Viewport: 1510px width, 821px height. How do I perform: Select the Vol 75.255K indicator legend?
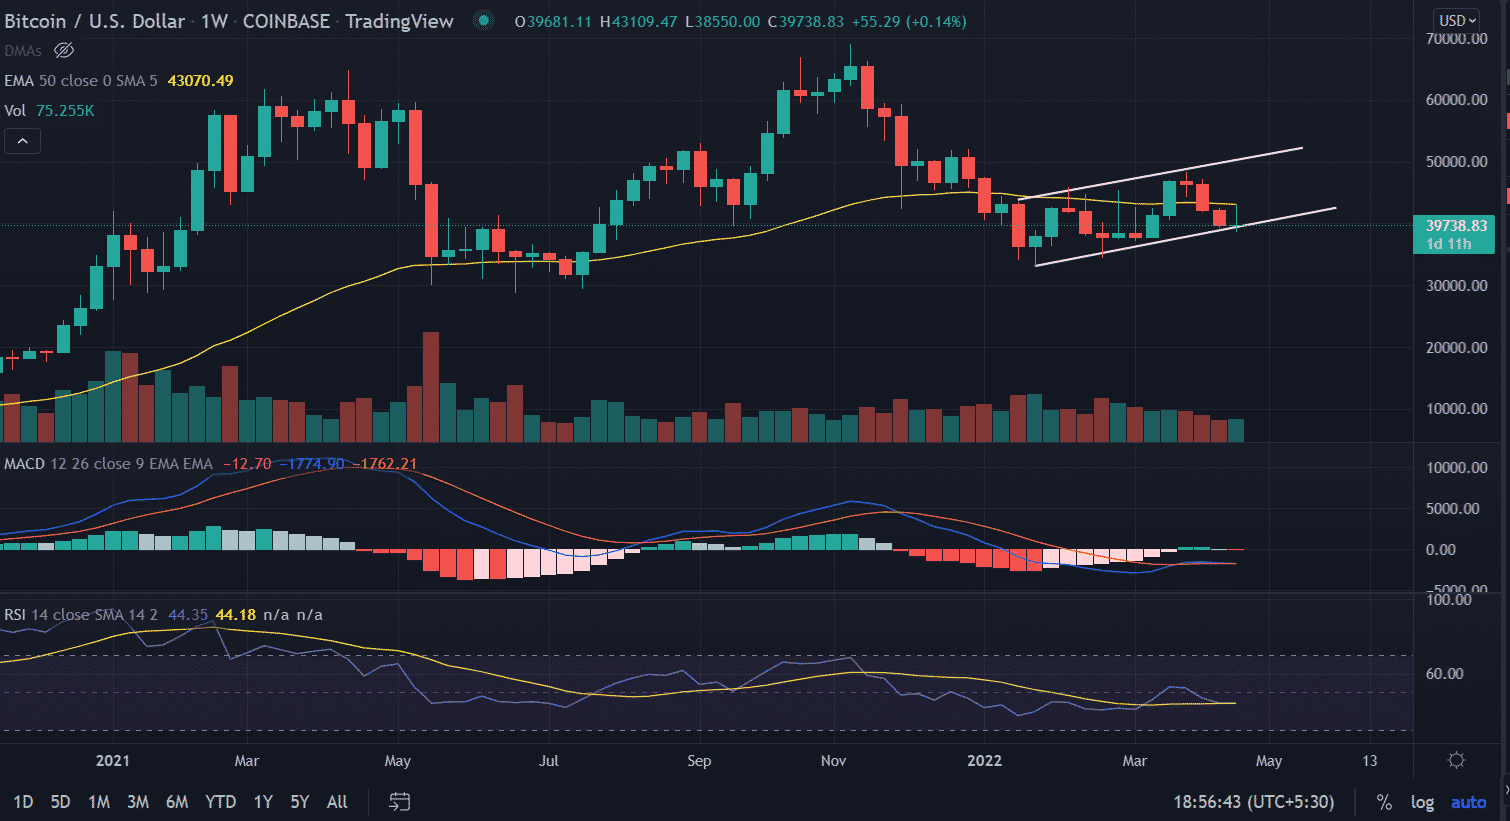(49, 110)
